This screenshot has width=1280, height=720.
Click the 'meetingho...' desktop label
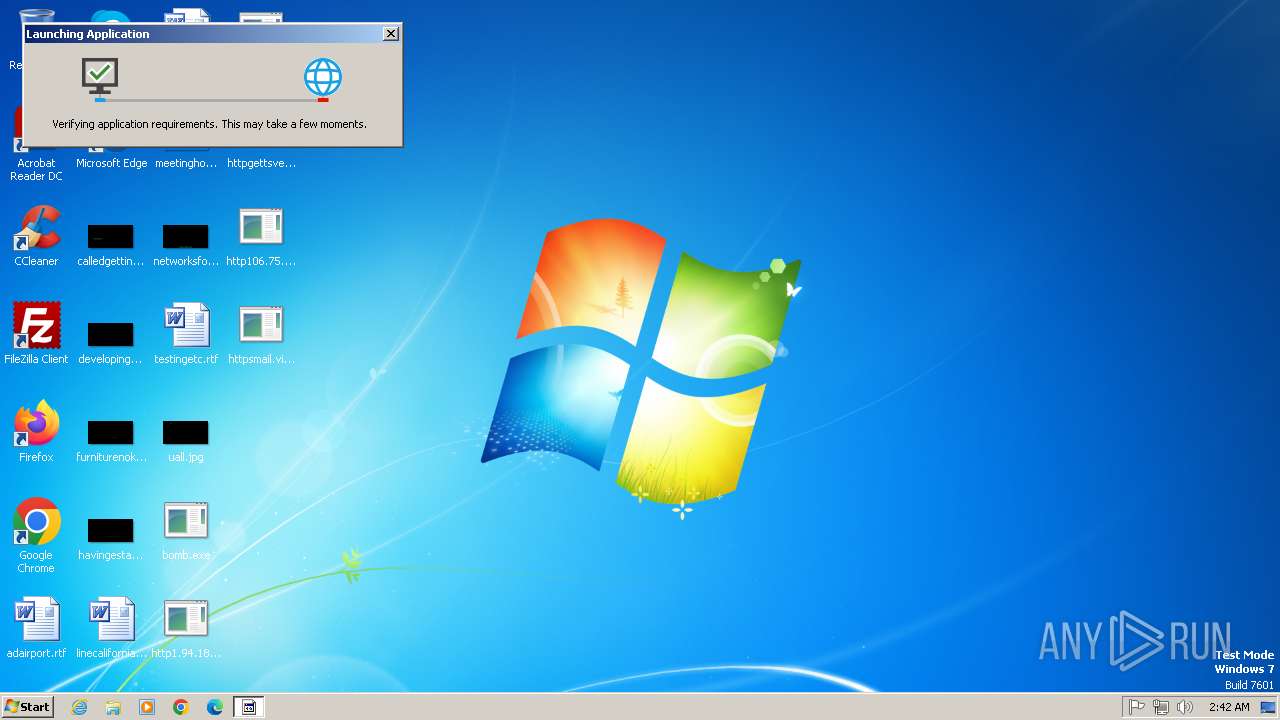(186, 163)
